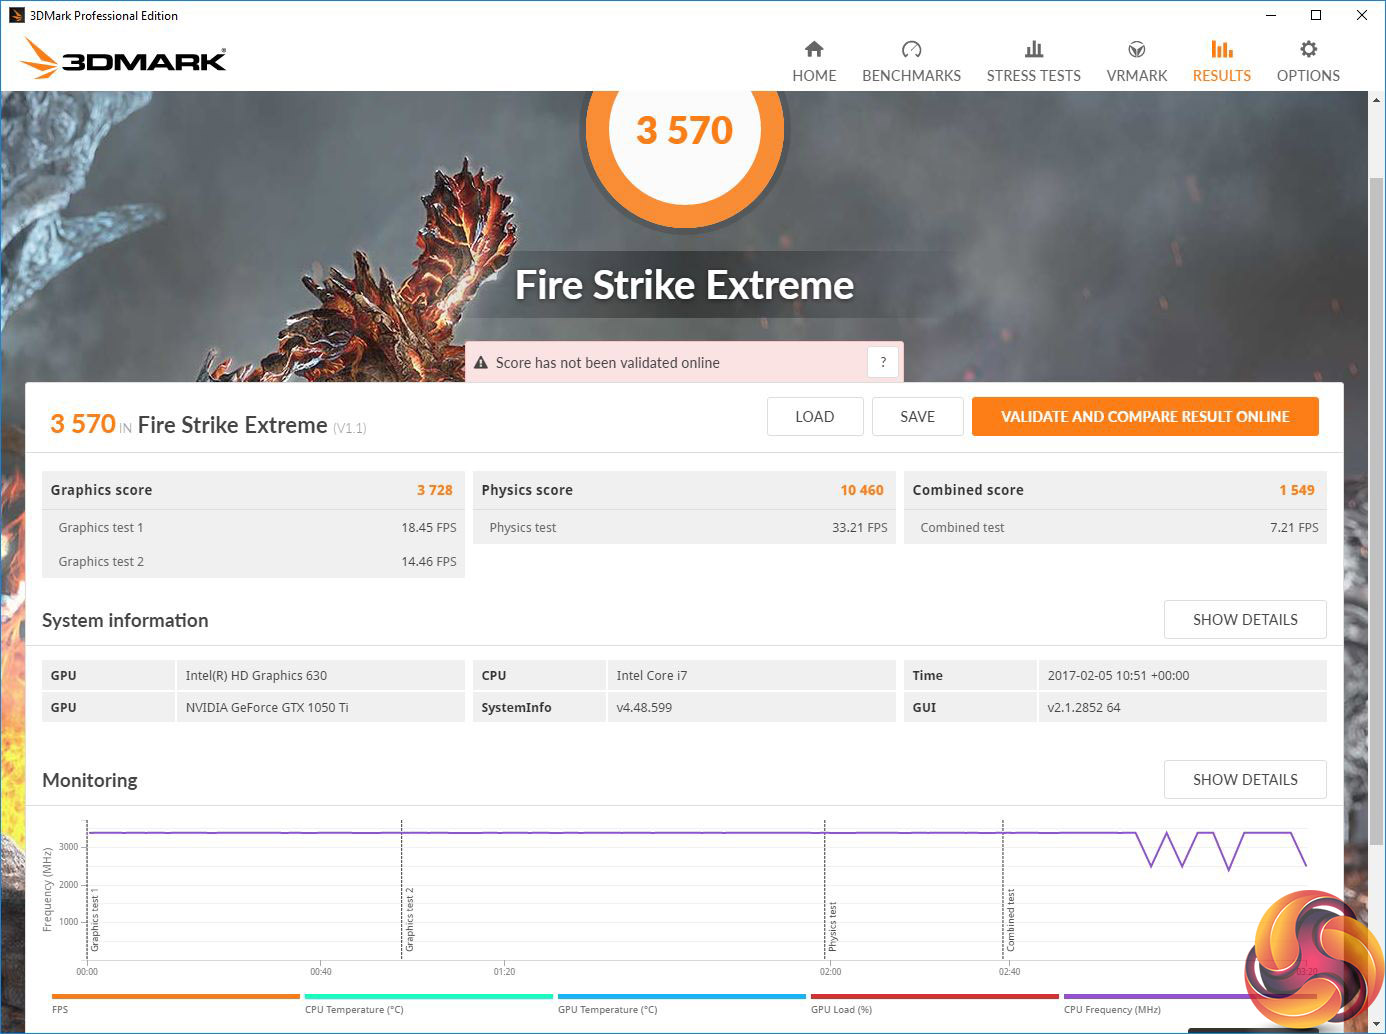
Task: Select the Results bars icon
Action: (x=1221, y=49)
